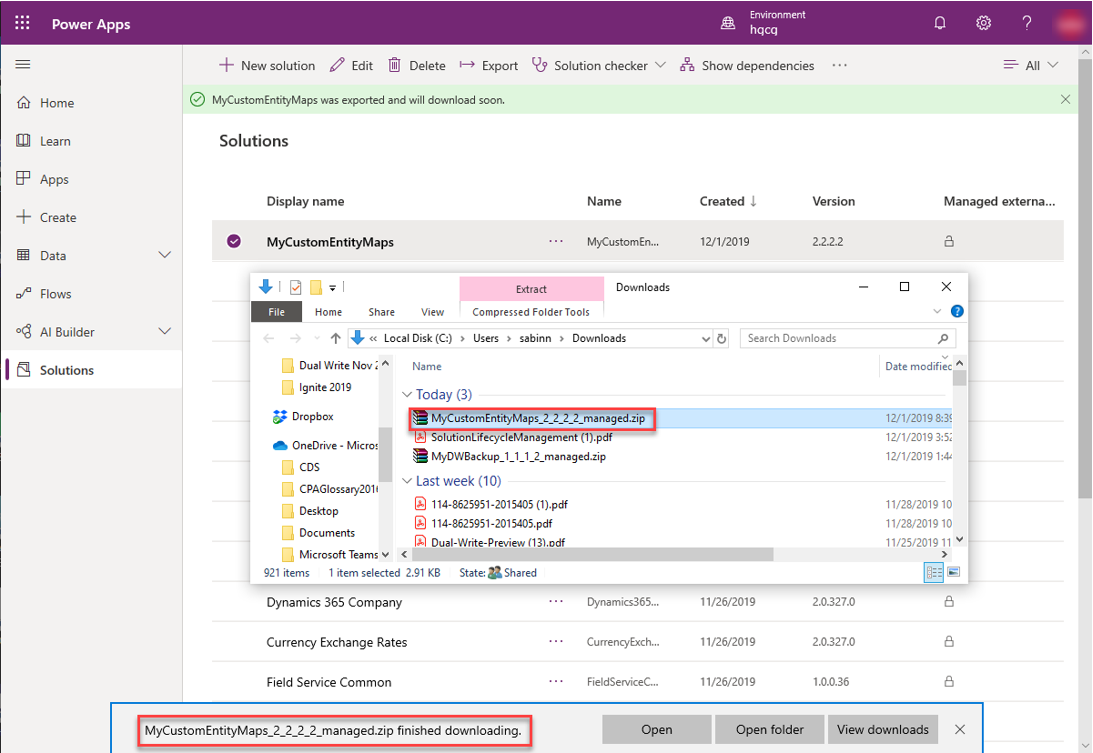Select the Flows icon in navigation
This screenshot has width=1093, height=753.
(x=60, y=293)
